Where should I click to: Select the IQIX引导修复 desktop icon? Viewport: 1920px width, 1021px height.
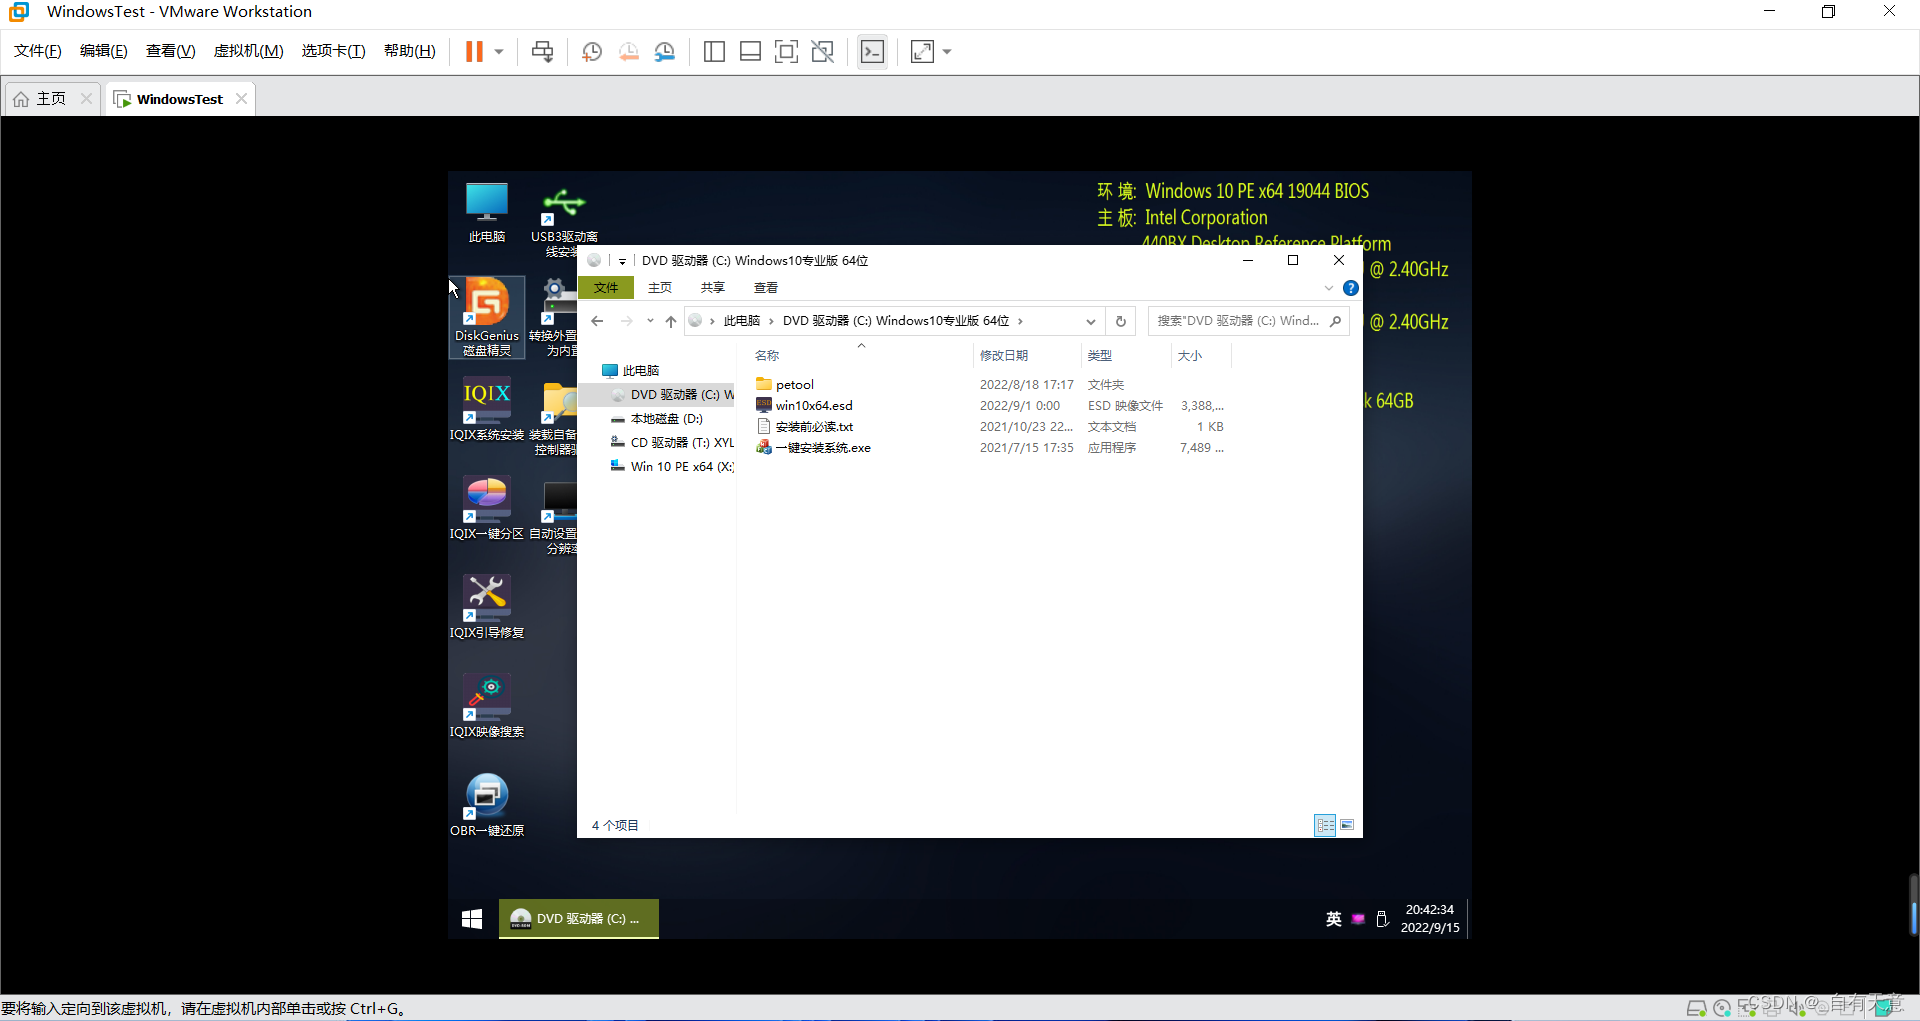tap(487, 608)
